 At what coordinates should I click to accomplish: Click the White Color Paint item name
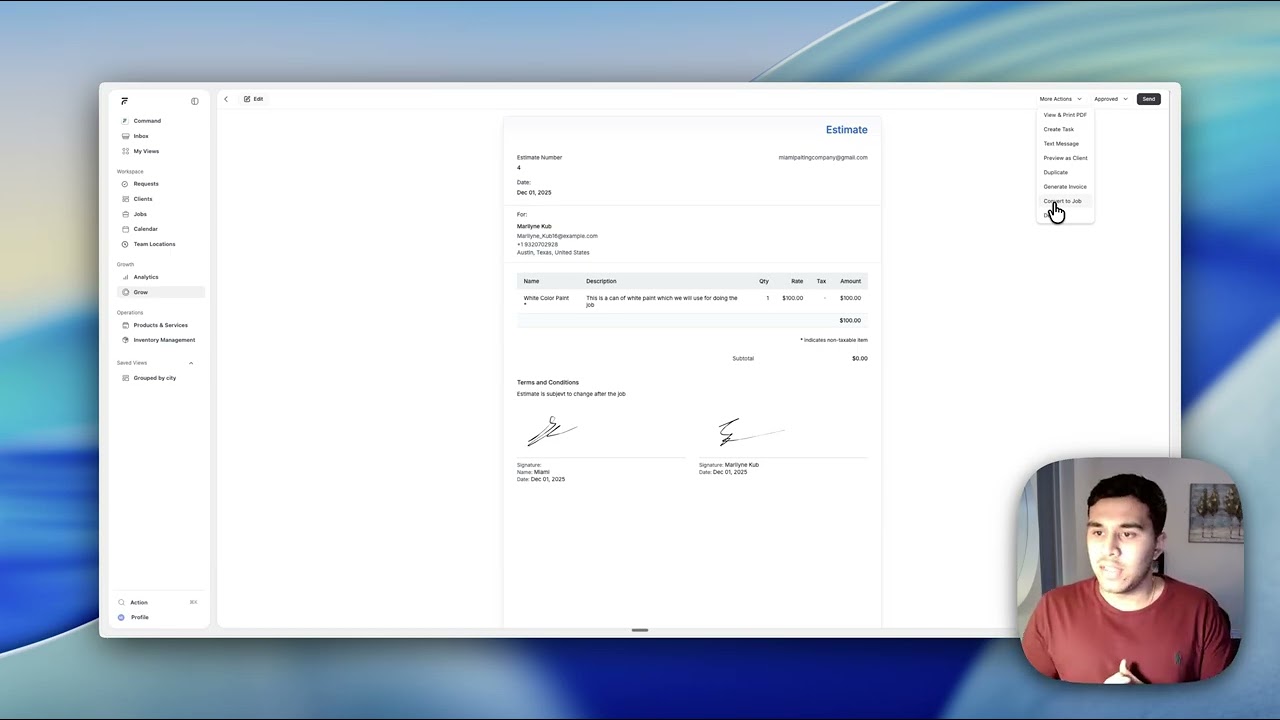tap(546, 298)
